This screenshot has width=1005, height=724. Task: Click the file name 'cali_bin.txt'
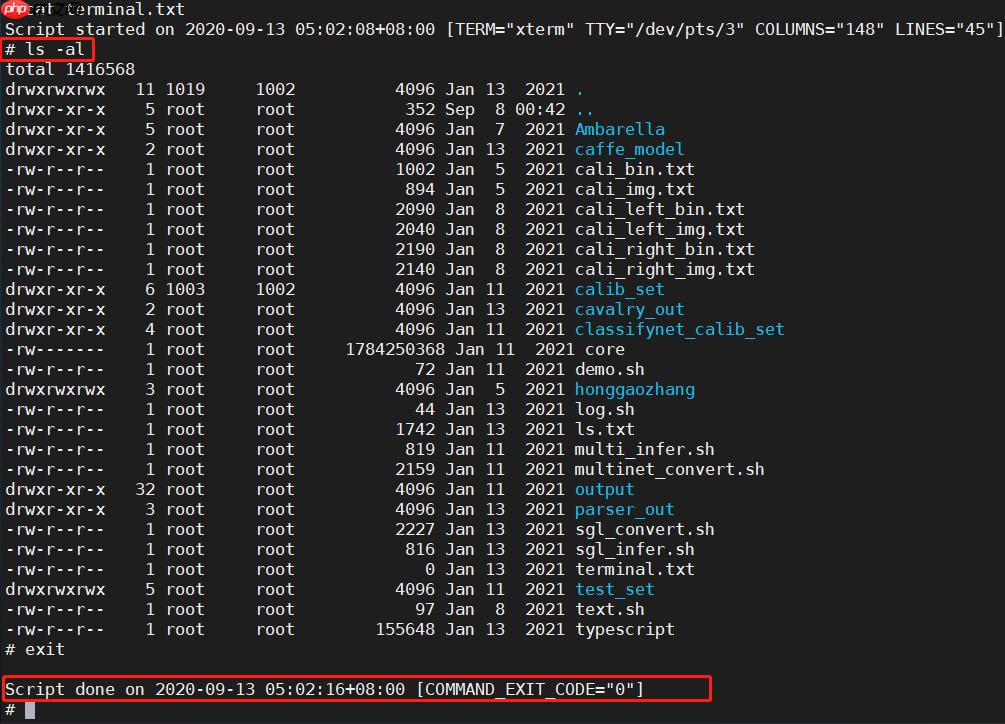coord(635,169)
